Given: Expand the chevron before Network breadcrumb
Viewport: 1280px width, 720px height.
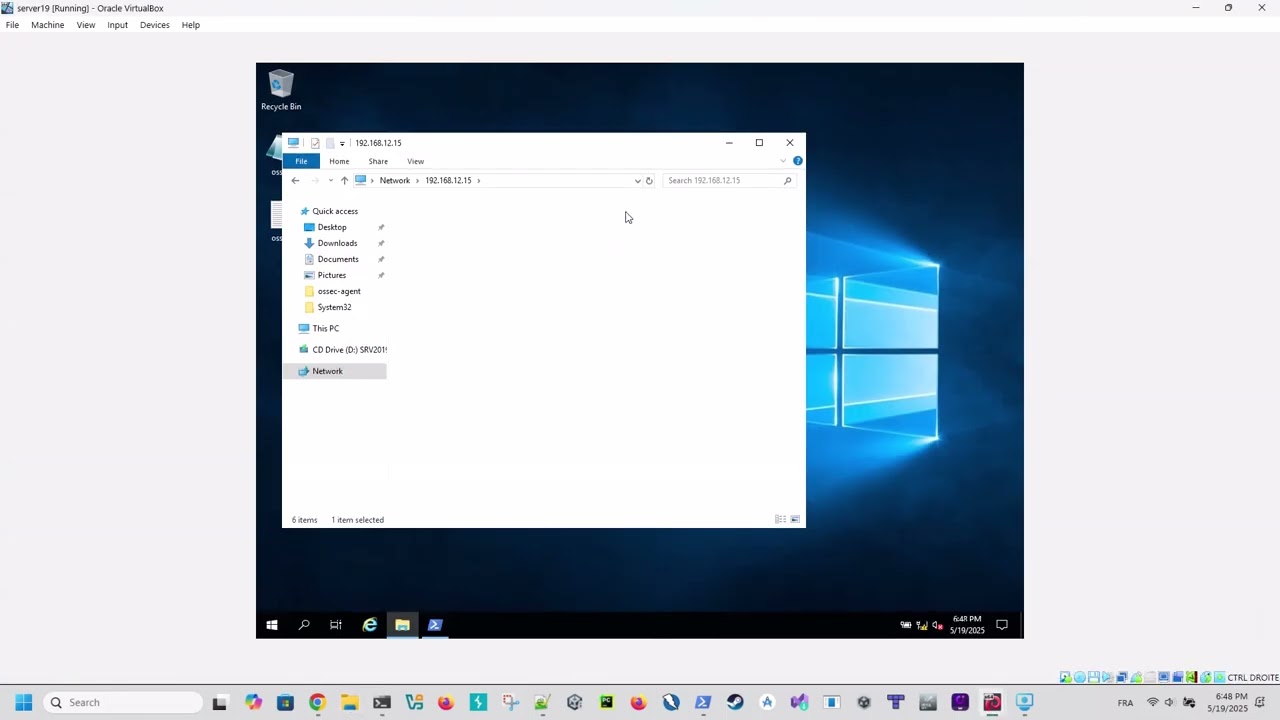Looking at the screenshot, I should coord(372,181).
